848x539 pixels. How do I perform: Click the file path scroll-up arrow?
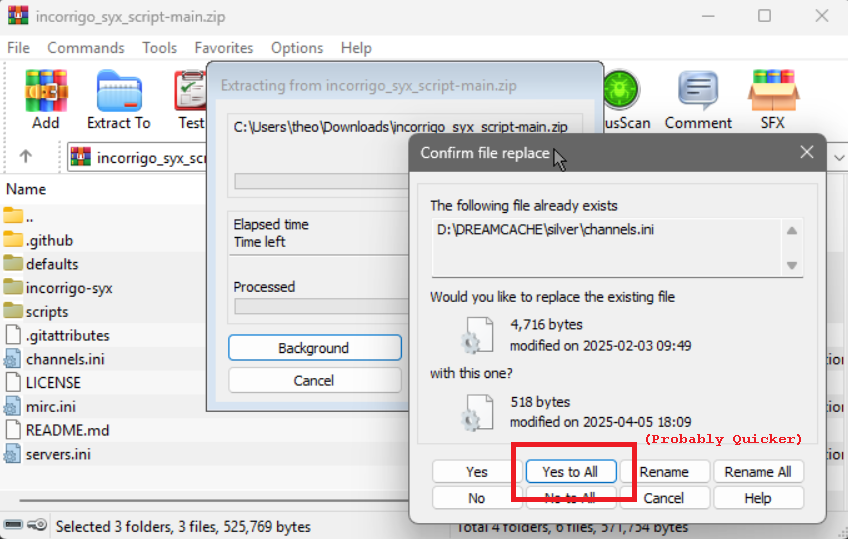(x=792, y=231)
